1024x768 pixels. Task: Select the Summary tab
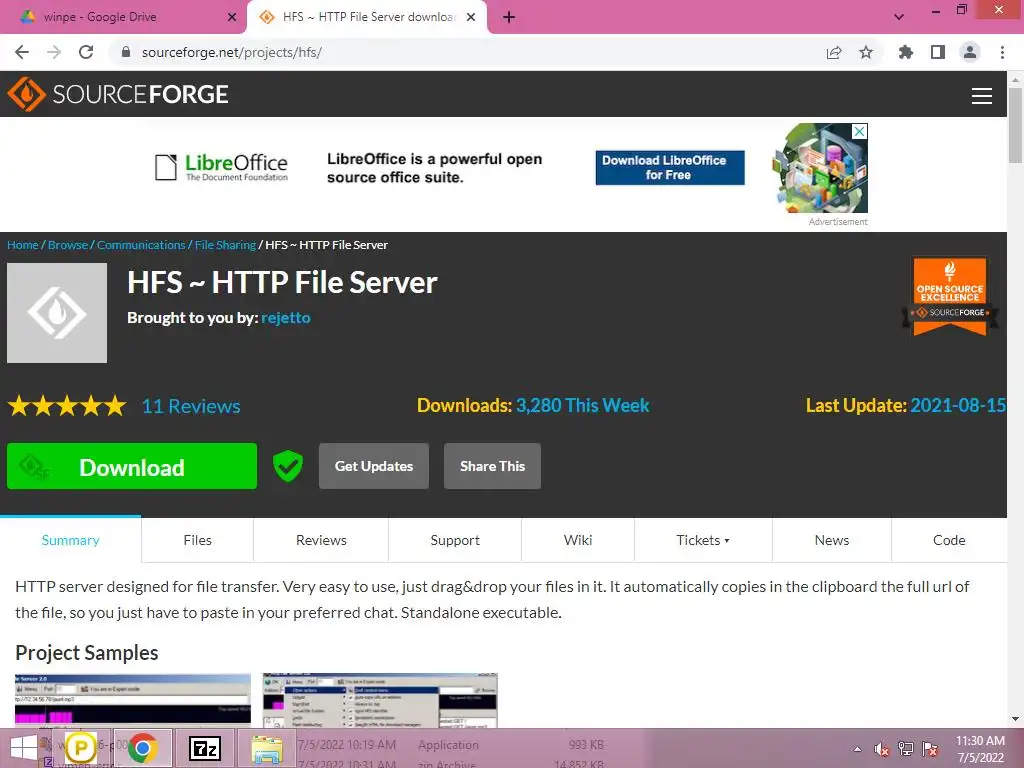pyautogui.click(x=71, y=540)
